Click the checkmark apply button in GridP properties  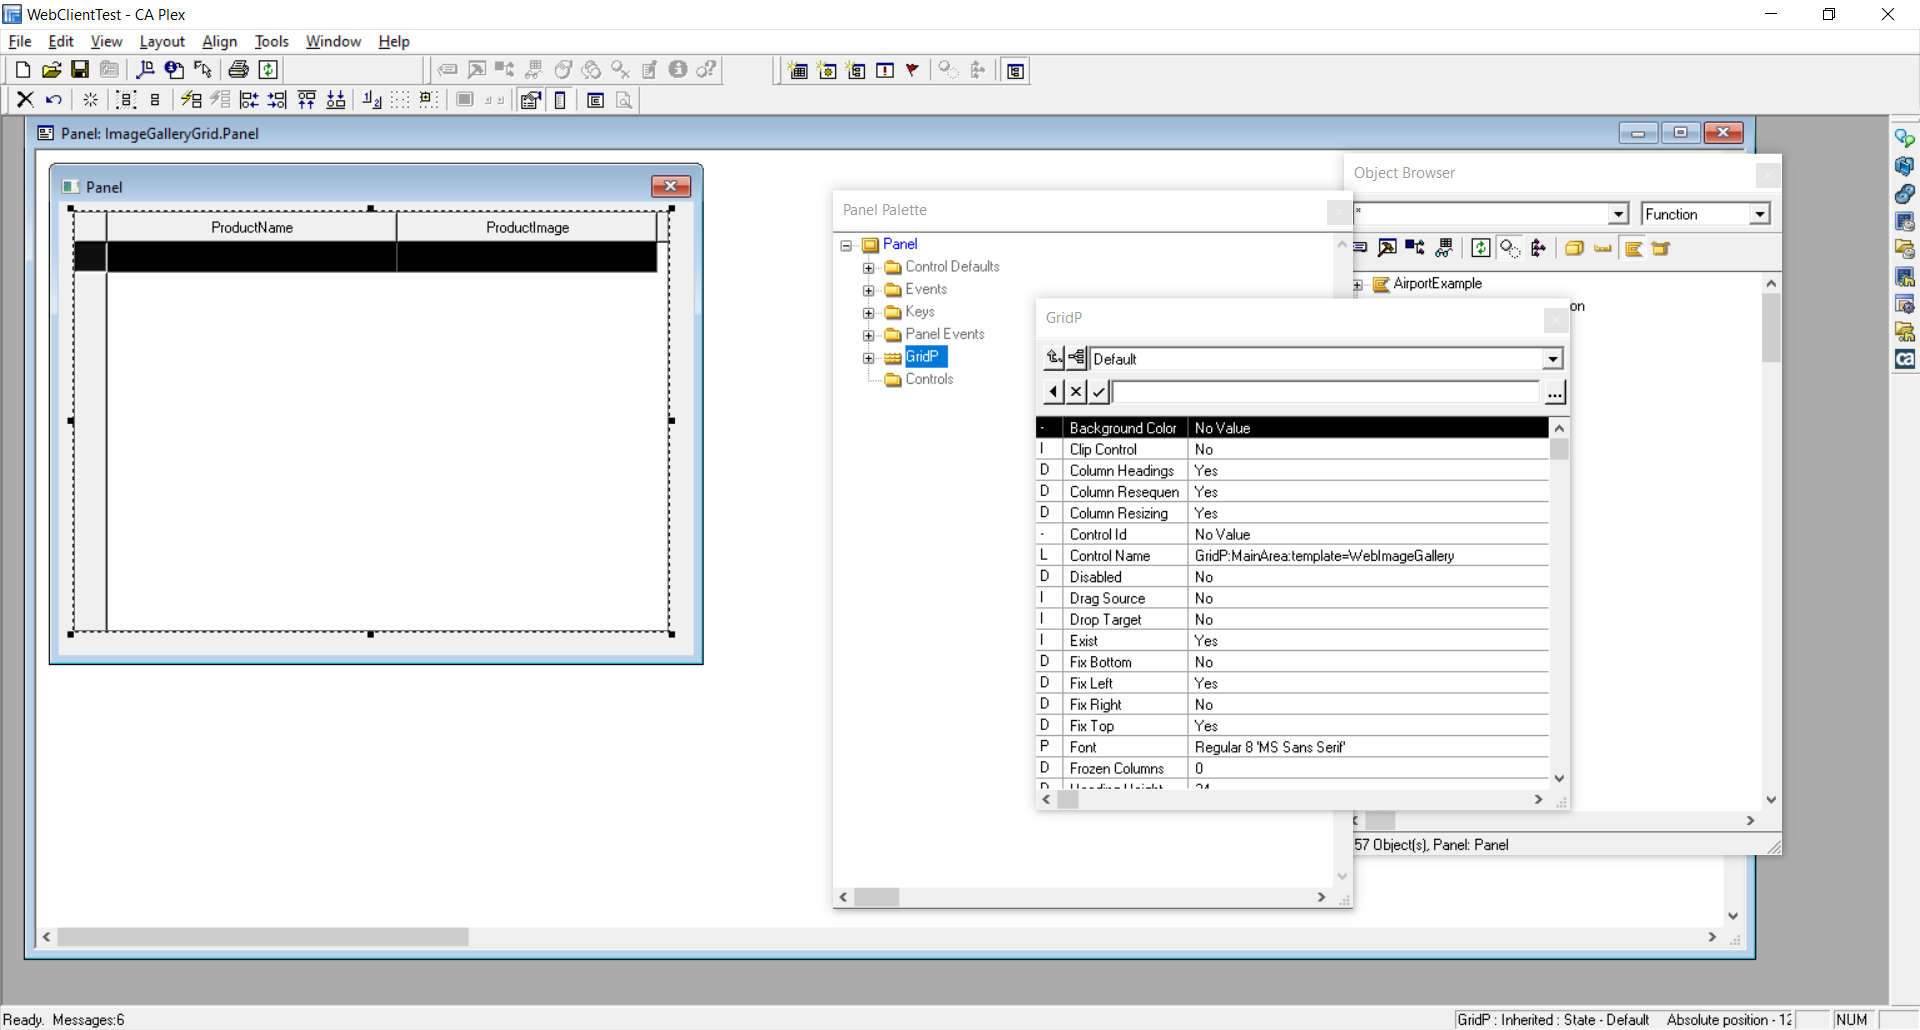1099,391
